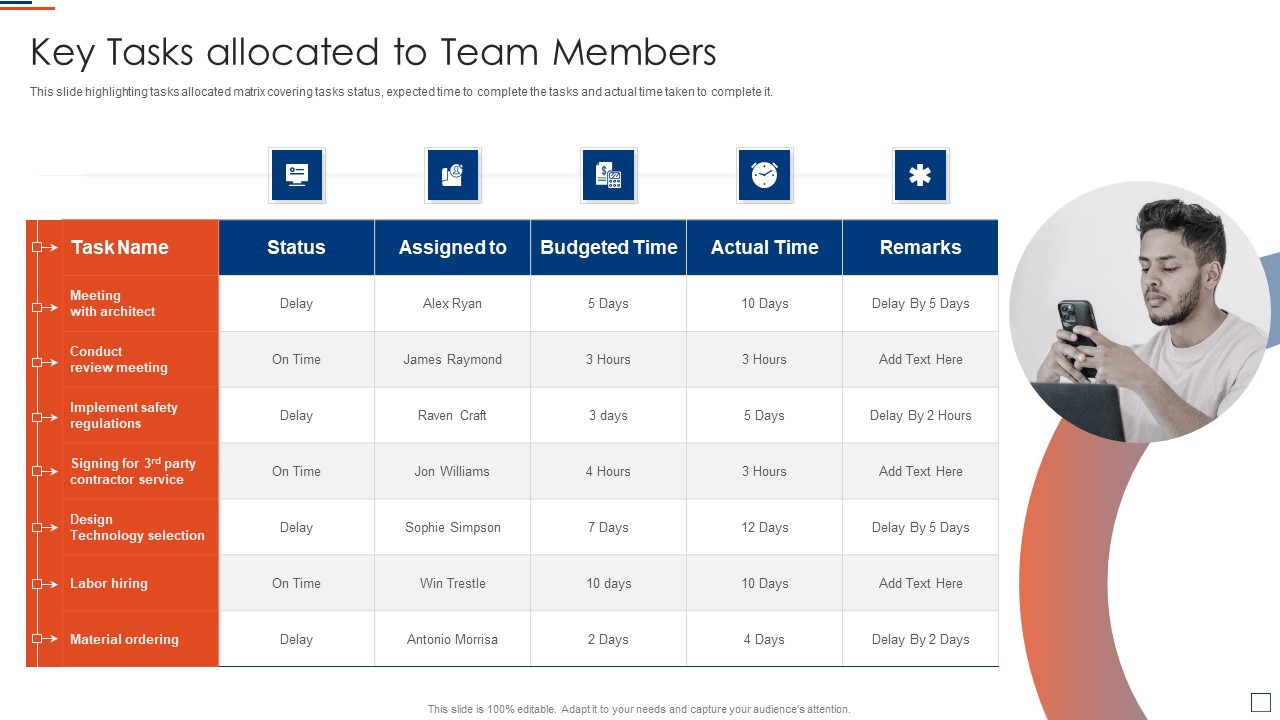Click the arrow marker beside Material ordering
Viewport: 1280px width, 720px height.
(44, 638)
